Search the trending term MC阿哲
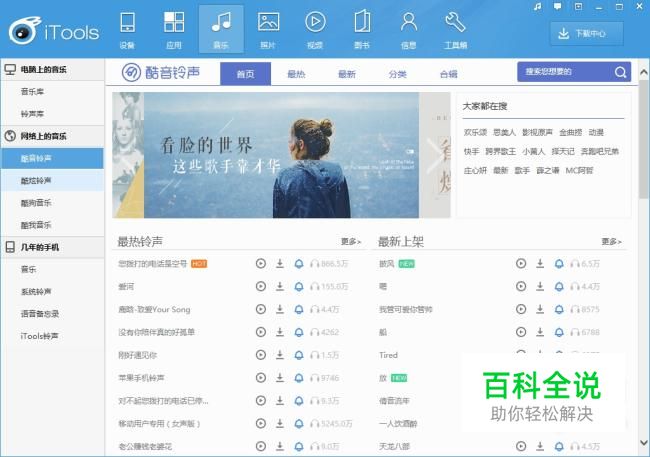Image resolution: width=650 pixels, height=457 pixels. click(579, 170)
